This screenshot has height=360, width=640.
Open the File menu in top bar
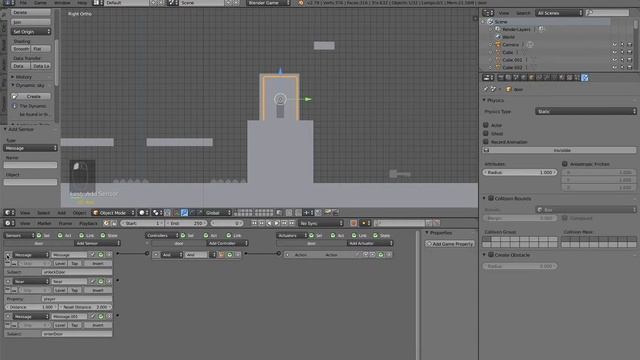point(24,2)
